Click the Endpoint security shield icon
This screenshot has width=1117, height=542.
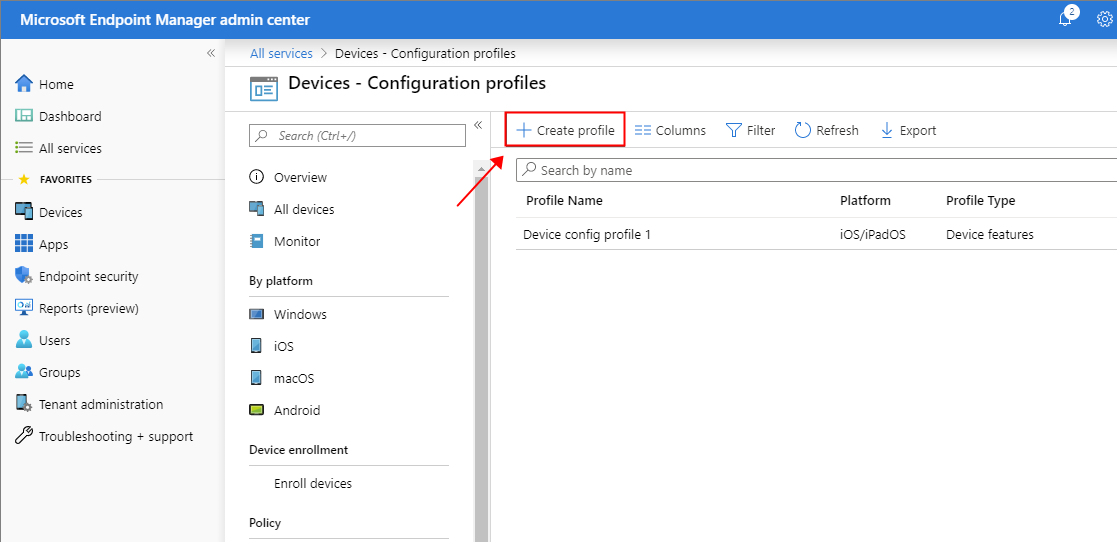(24, 276)
